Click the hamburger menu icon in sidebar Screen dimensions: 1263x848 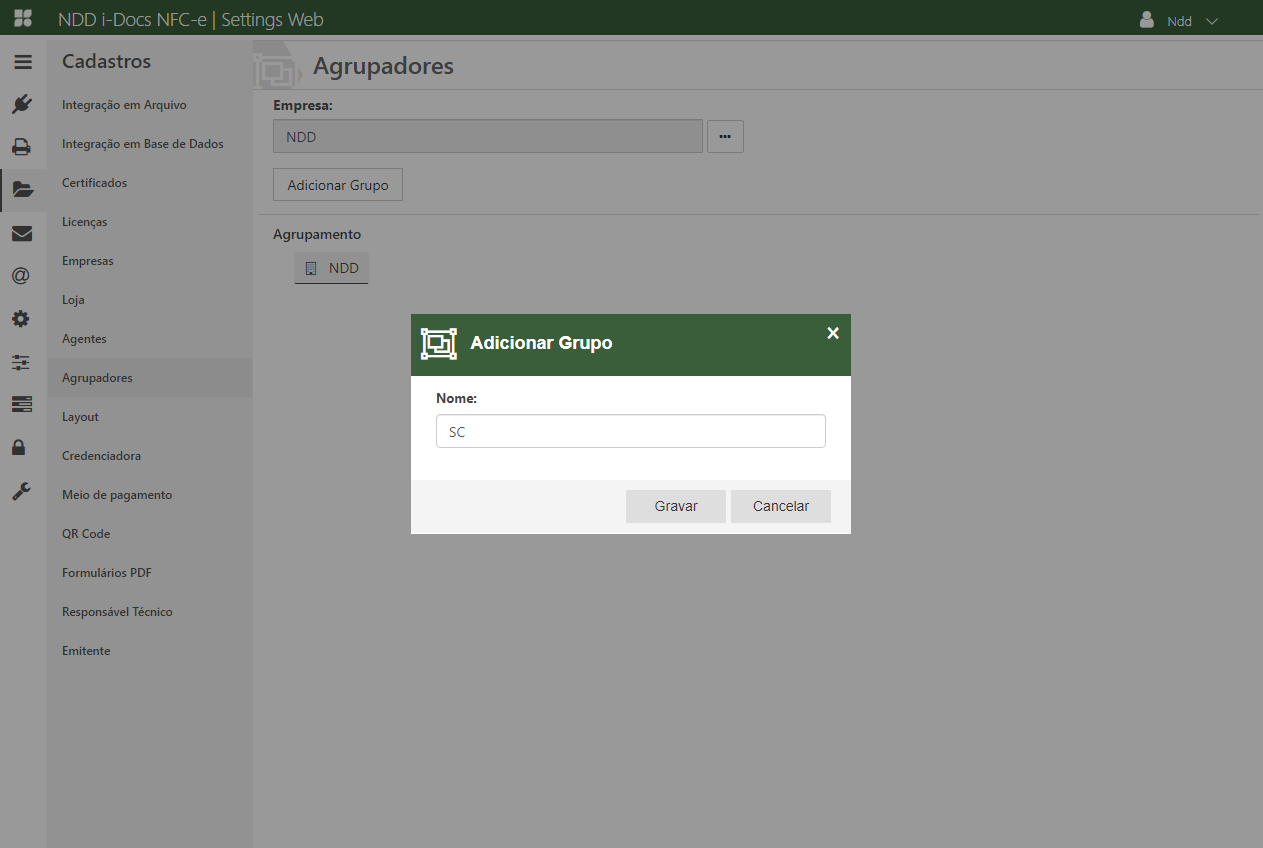point(22,62)
